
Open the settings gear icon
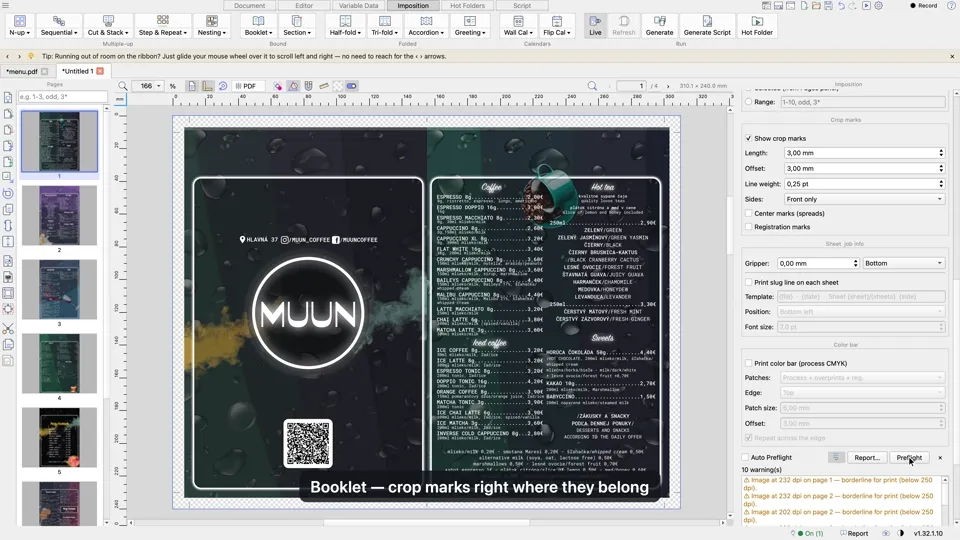click(879, 6)
